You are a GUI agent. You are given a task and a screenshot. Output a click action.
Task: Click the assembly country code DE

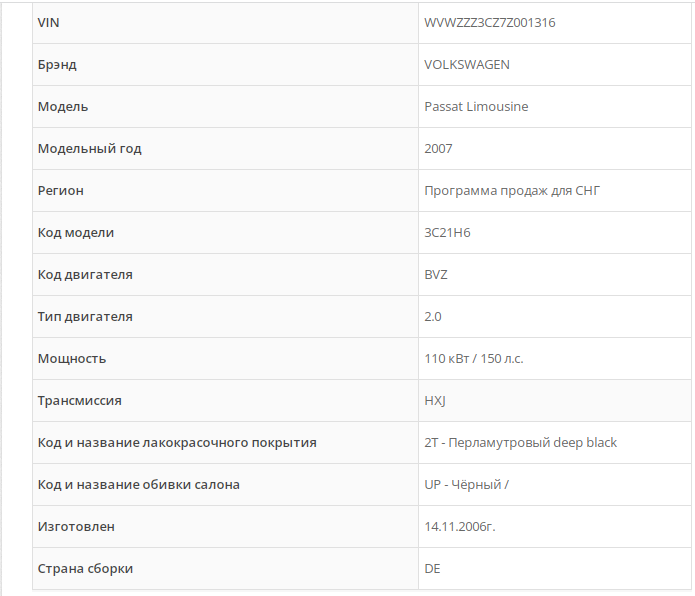(432, 568)
